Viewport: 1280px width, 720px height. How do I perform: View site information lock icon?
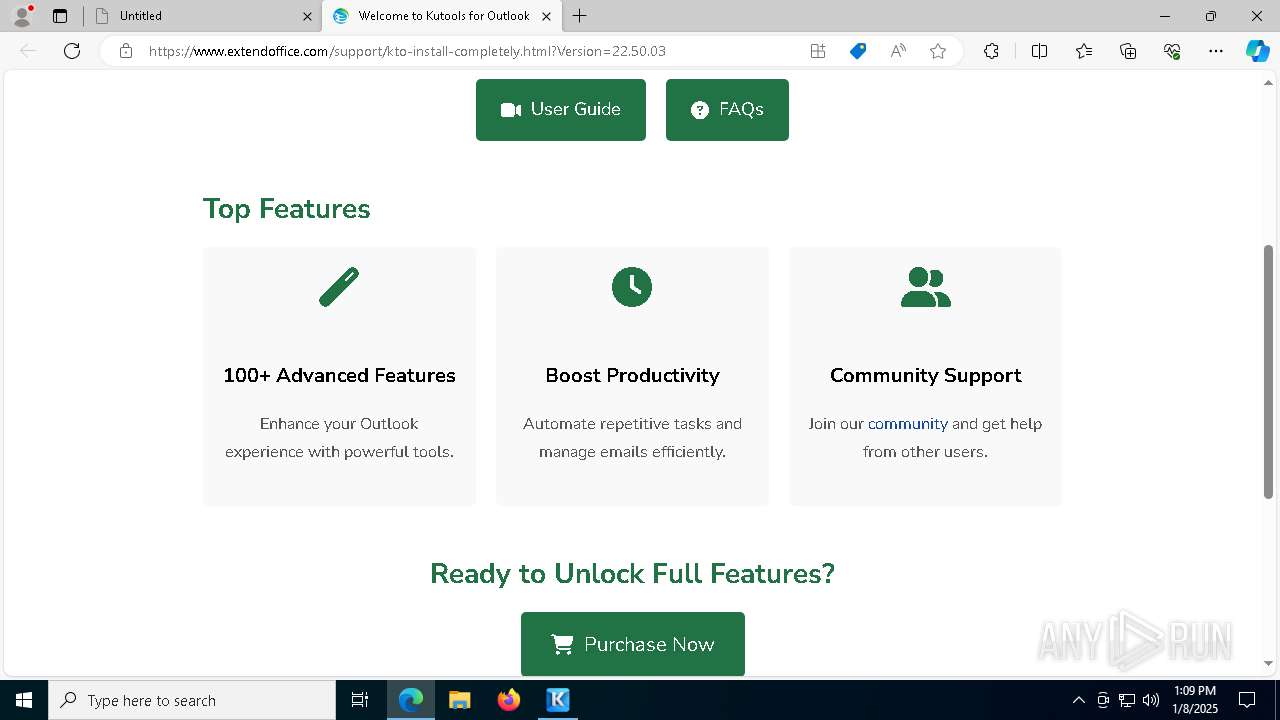pyautogui.click(x=126, y=51)
